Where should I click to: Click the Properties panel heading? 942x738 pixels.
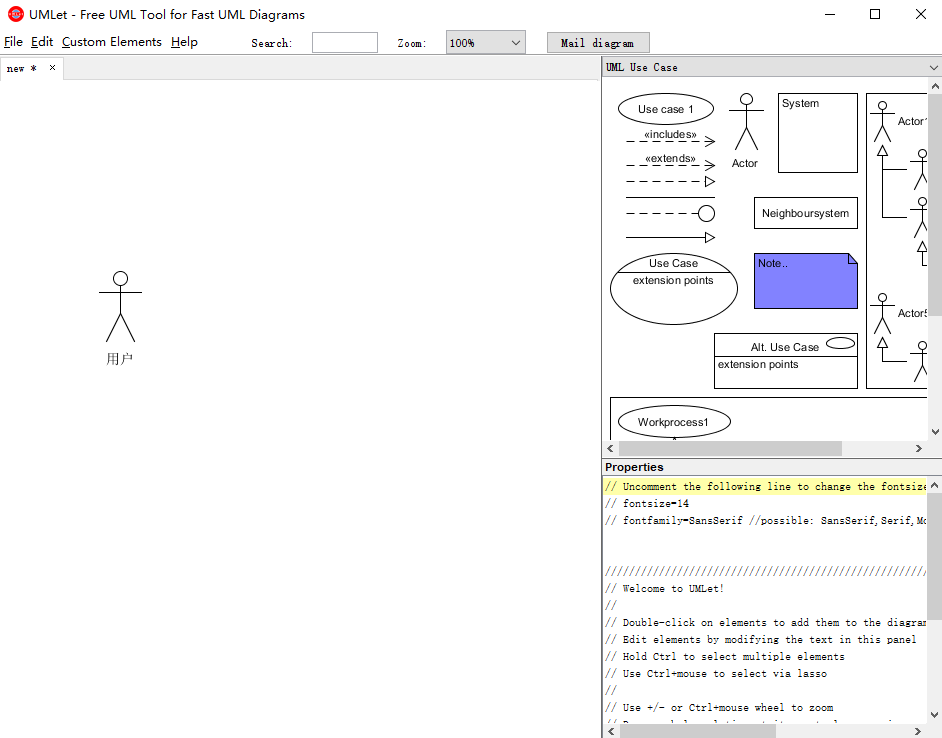(x=634, y=467)
